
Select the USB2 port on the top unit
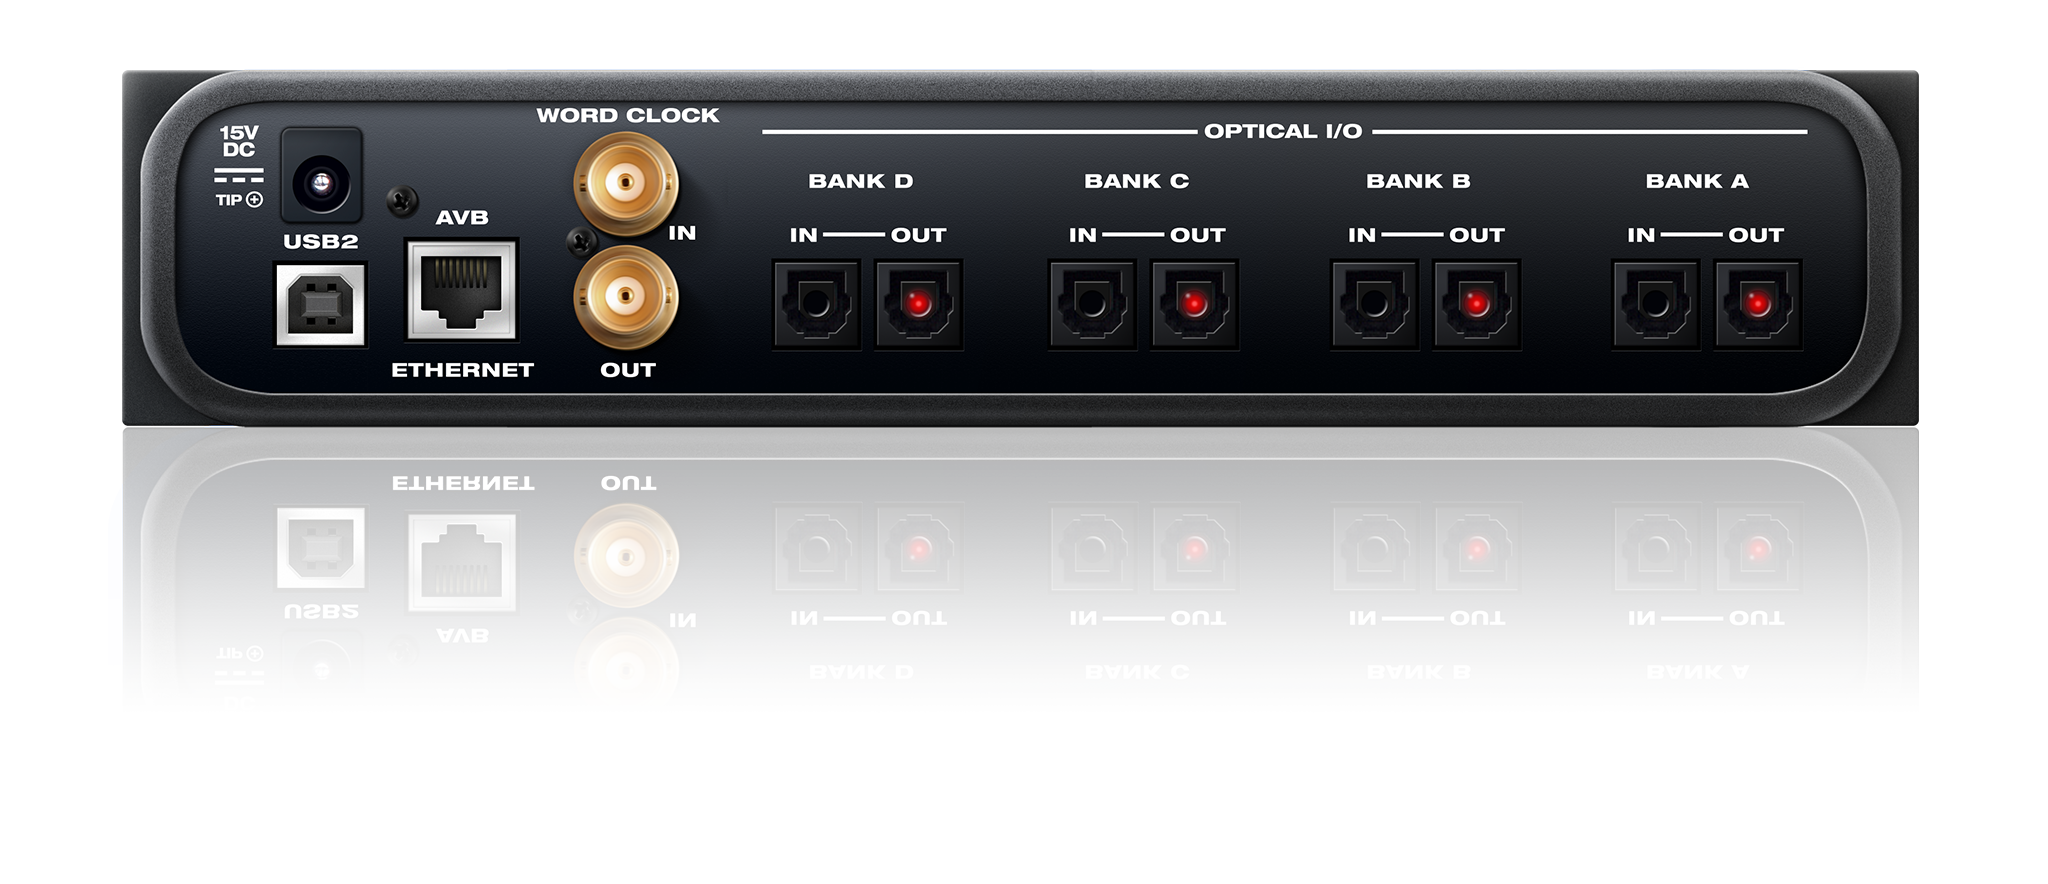[x=320, y=305]
